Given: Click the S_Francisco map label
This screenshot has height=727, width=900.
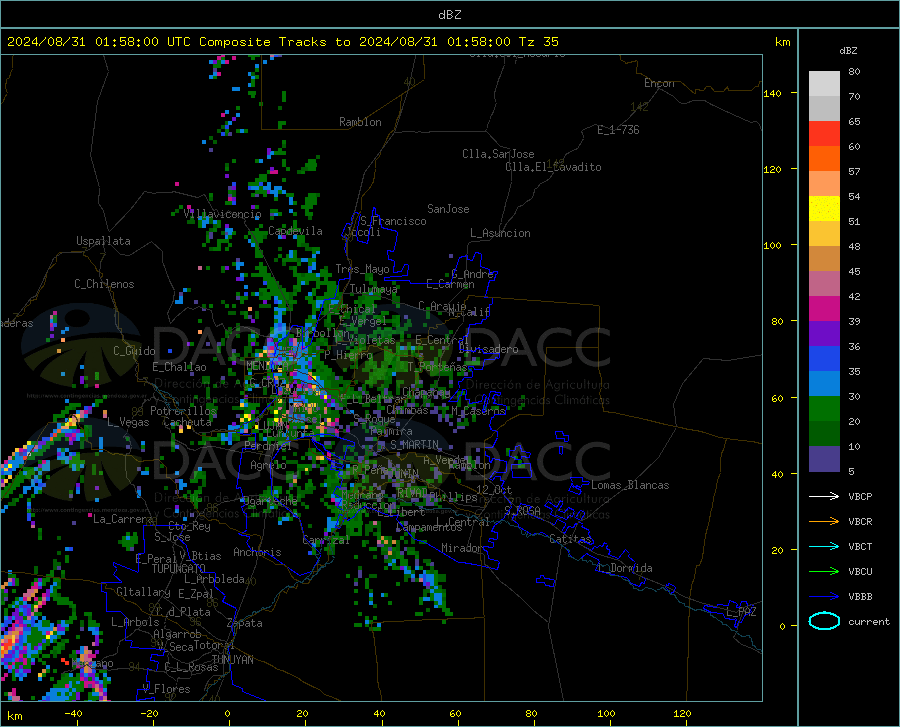Looking at the screenshot, I should 393,221.
